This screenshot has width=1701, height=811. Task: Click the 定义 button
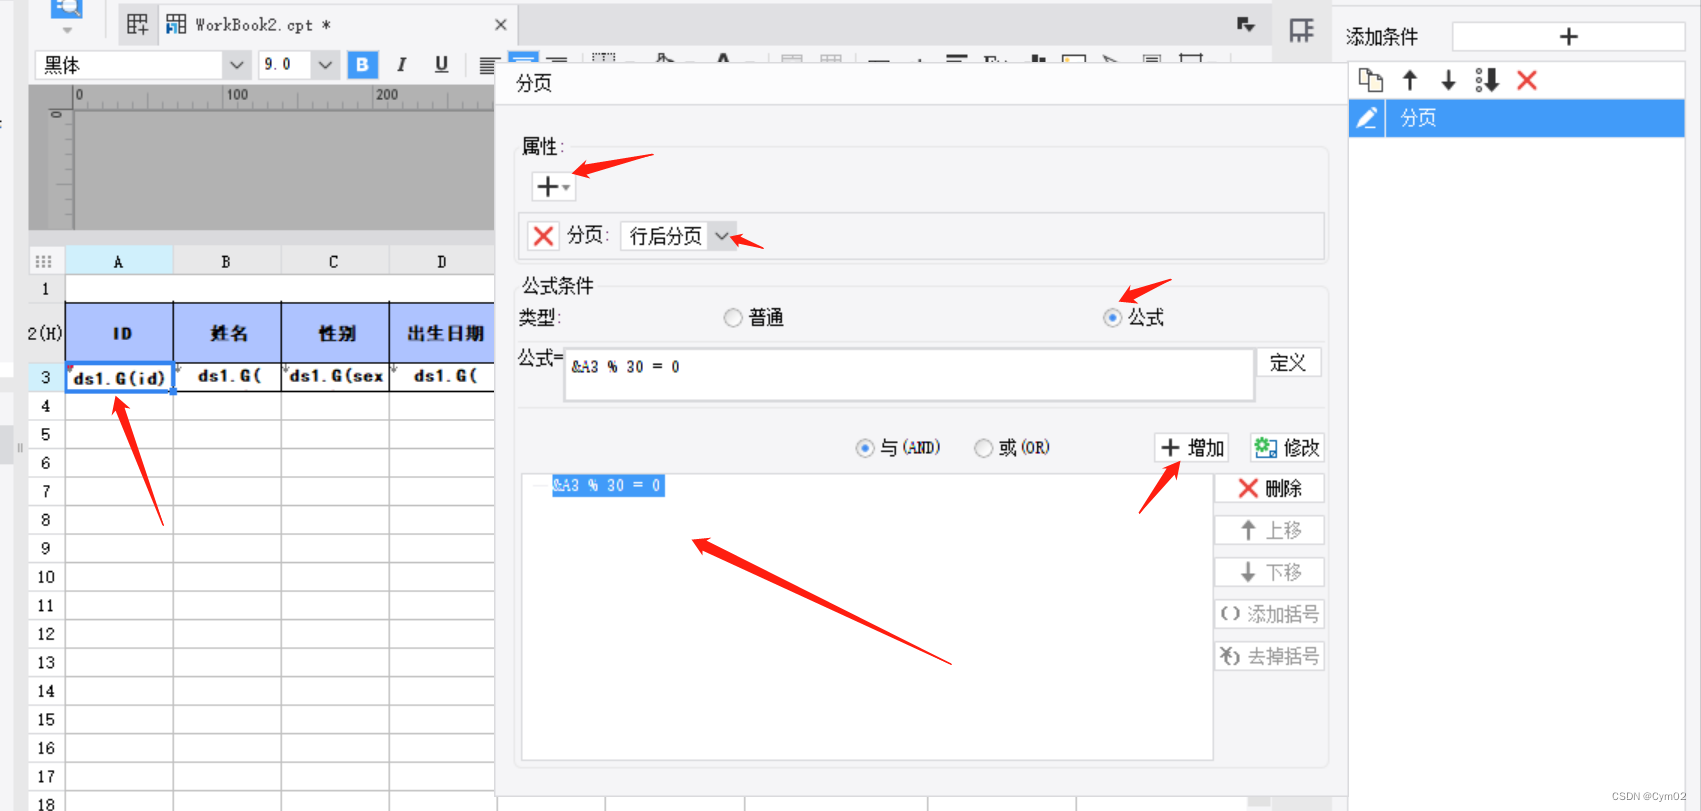click(x=1288, y=363)
